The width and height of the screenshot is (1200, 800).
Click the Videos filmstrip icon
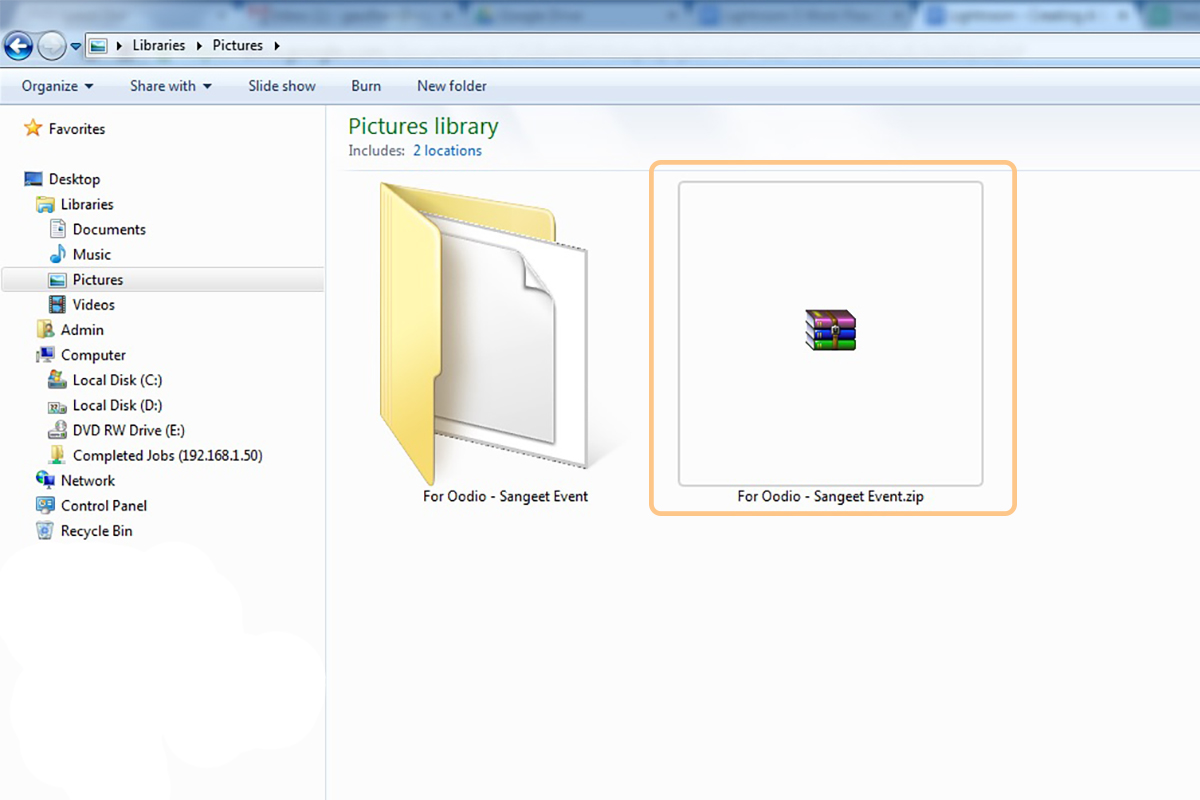point(58,305)
